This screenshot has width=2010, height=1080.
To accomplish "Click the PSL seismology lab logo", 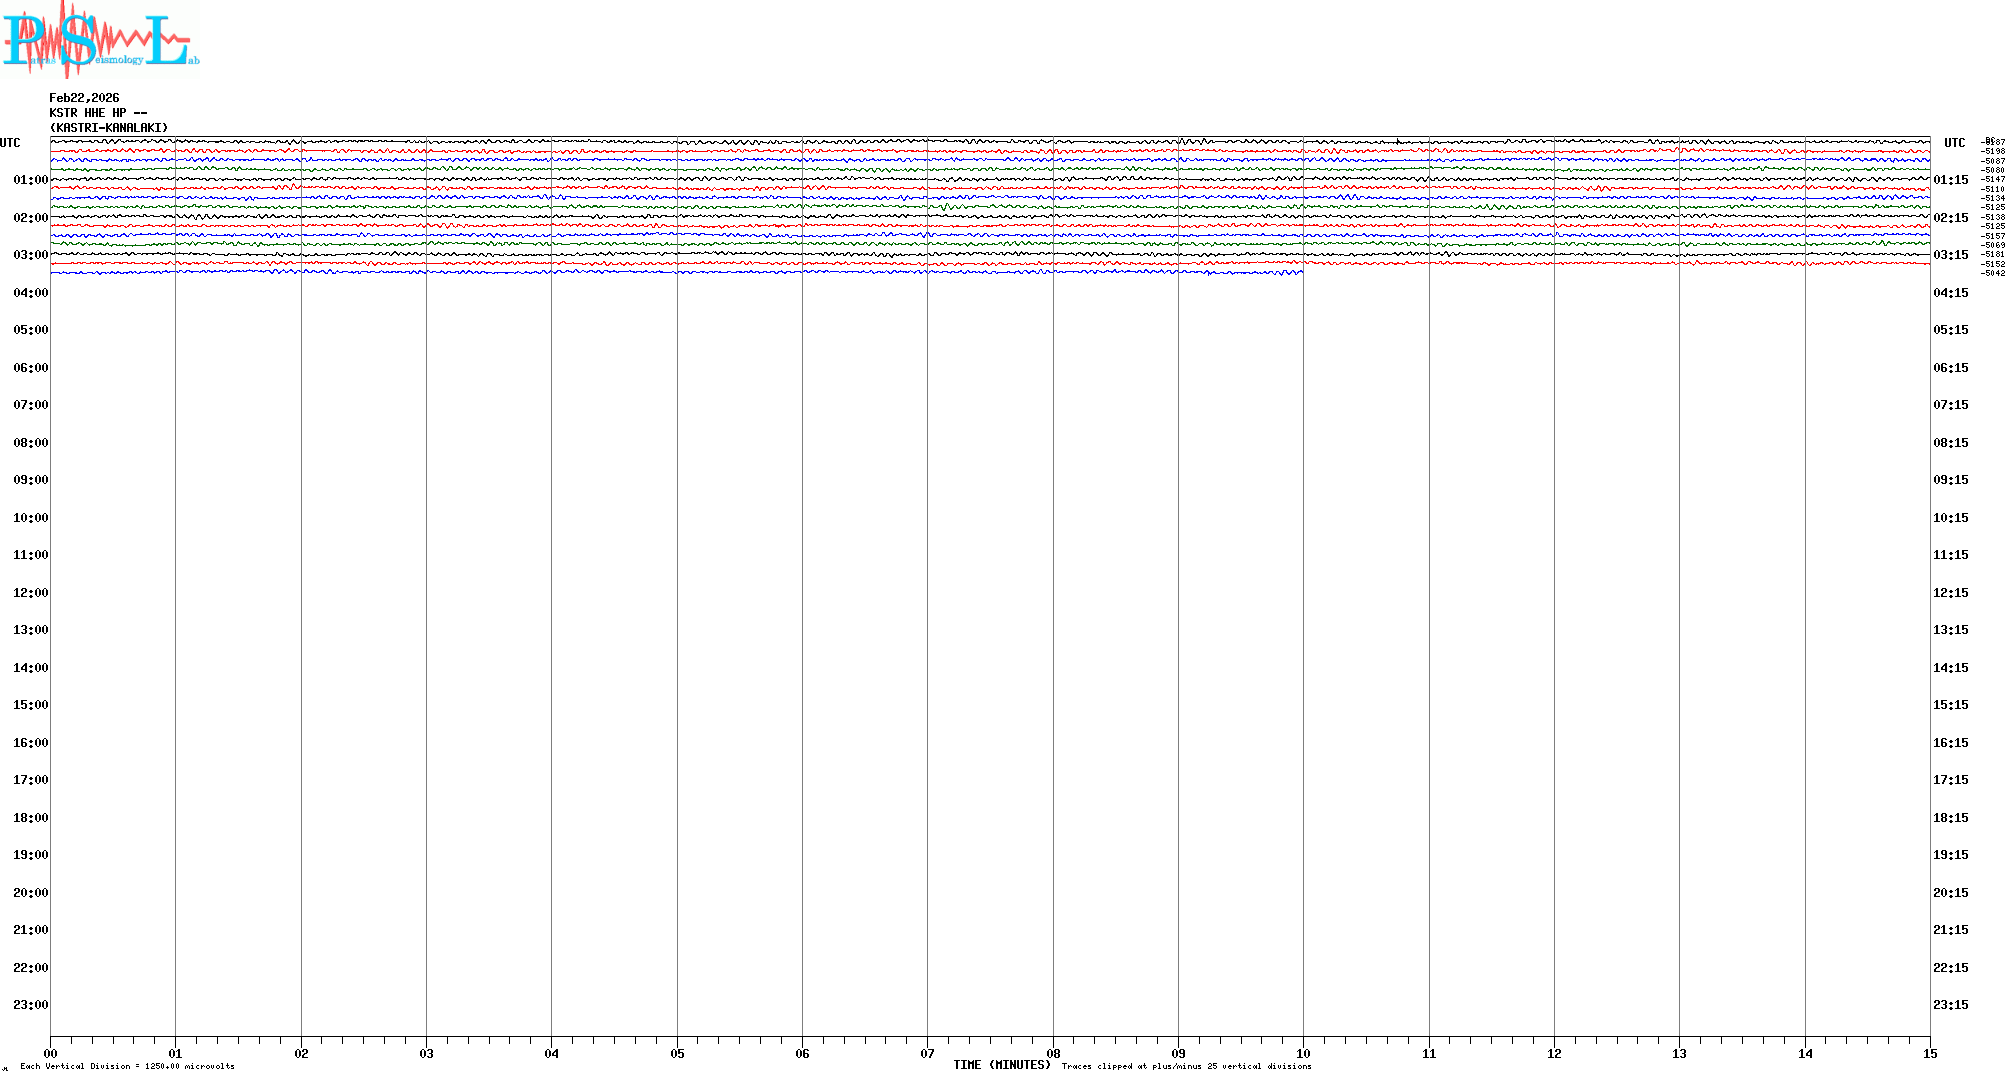I will click(x=100, y=40).
